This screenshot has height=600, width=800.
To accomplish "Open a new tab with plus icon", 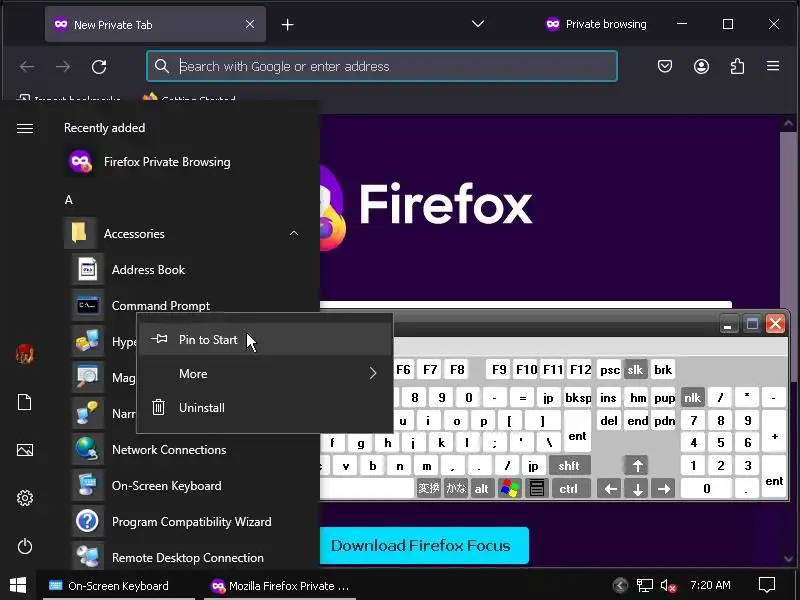I will click(288, 24).
